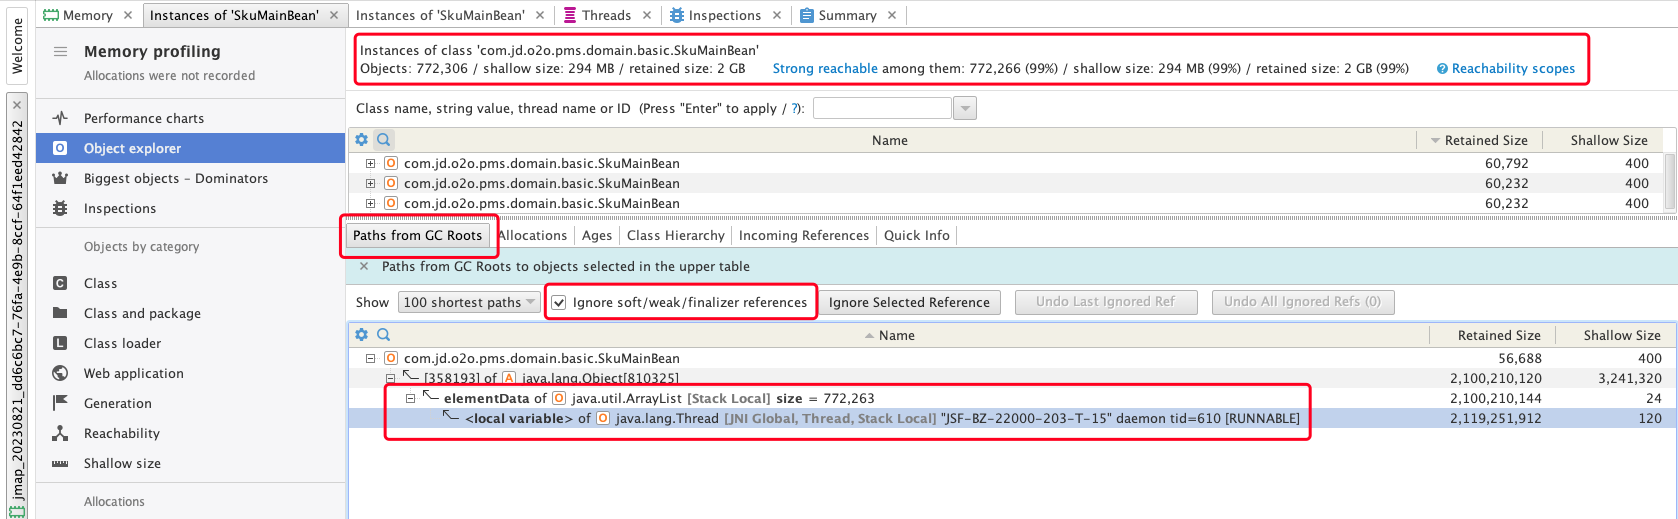Open Inspections bug icon in sidebar

coord(60,208)
